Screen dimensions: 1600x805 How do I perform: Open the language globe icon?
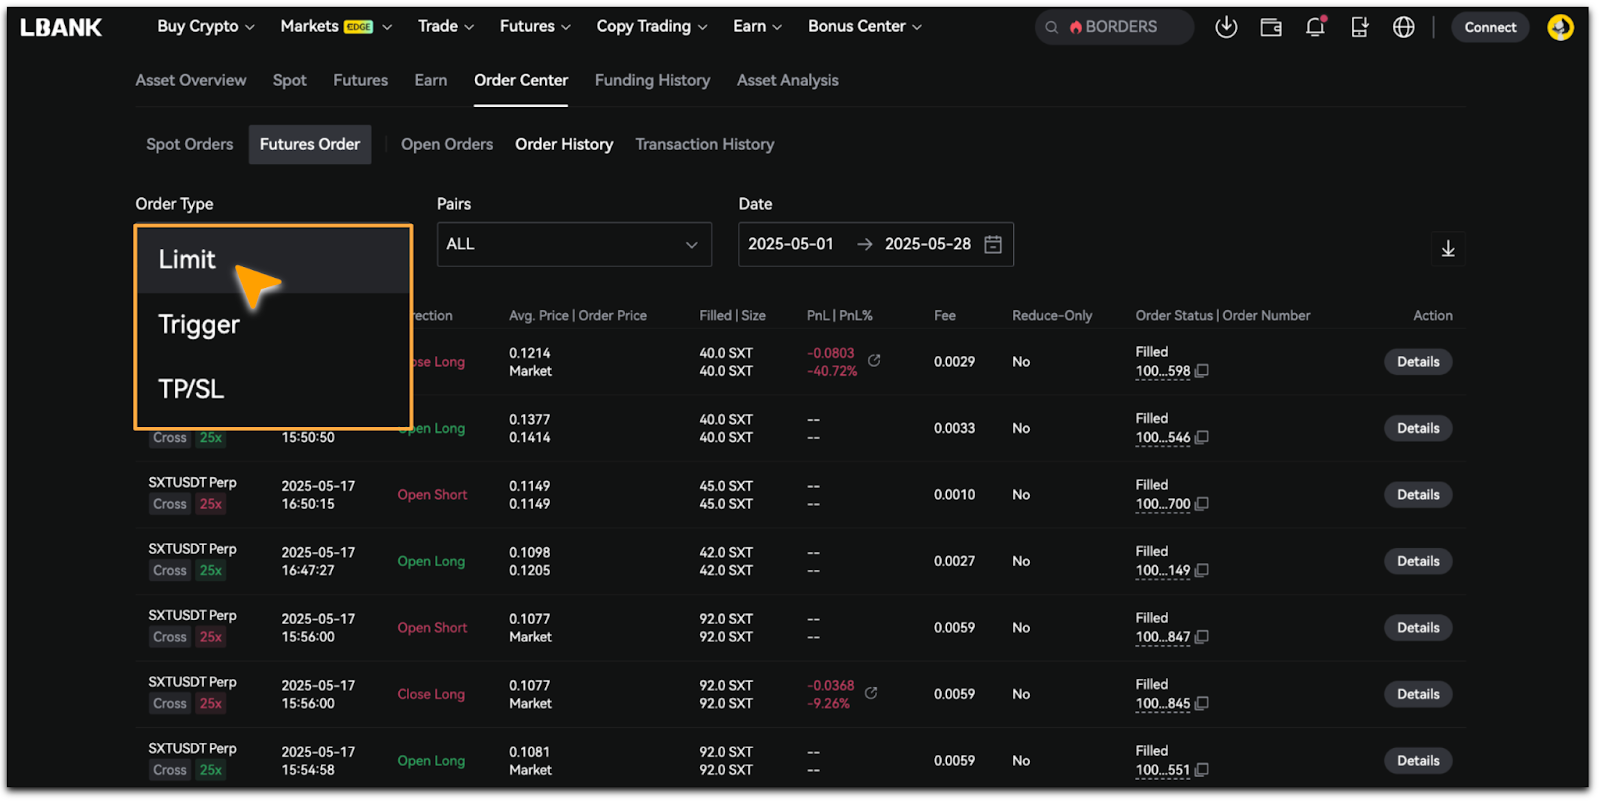(x=1403, y=28)
